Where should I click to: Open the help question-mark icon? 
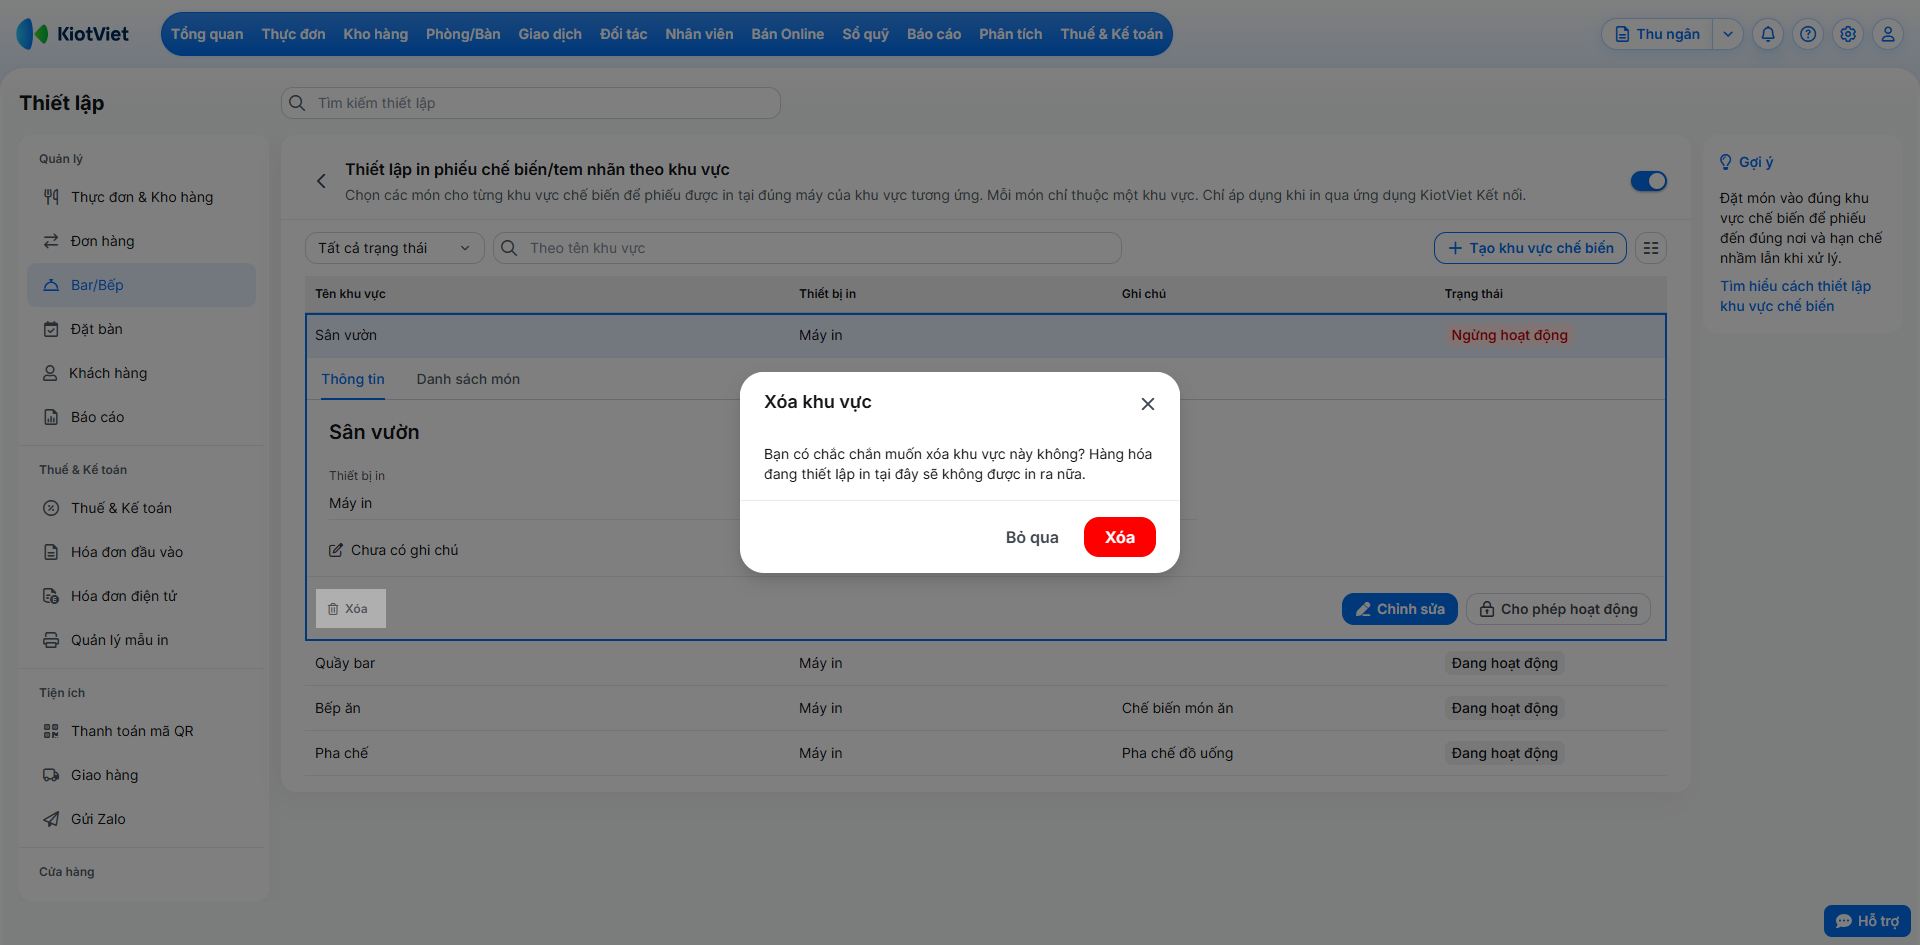(1808, 34)
